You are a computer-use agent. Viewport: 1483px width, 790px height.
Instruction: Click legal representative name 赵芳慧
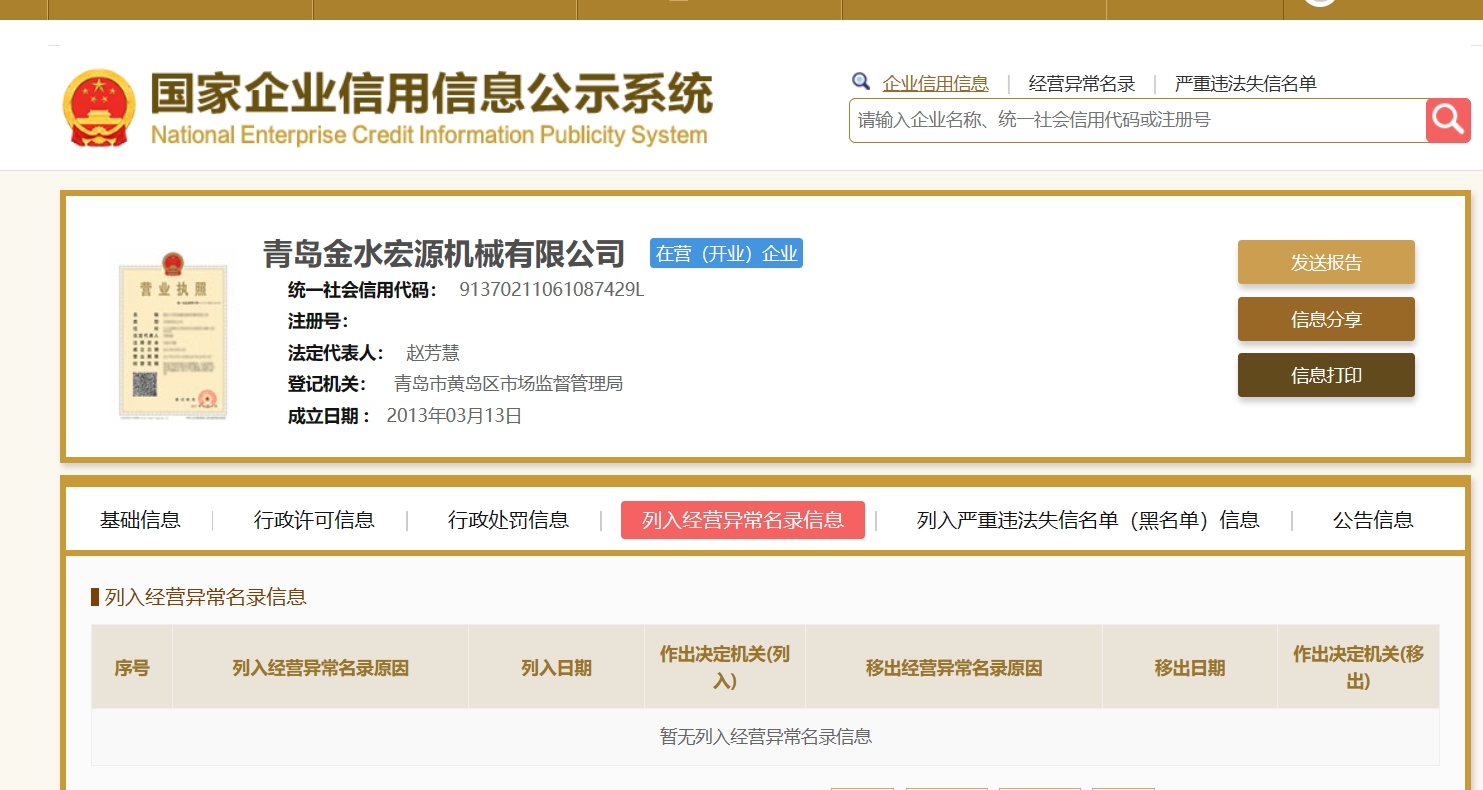[x=433, y=353]
